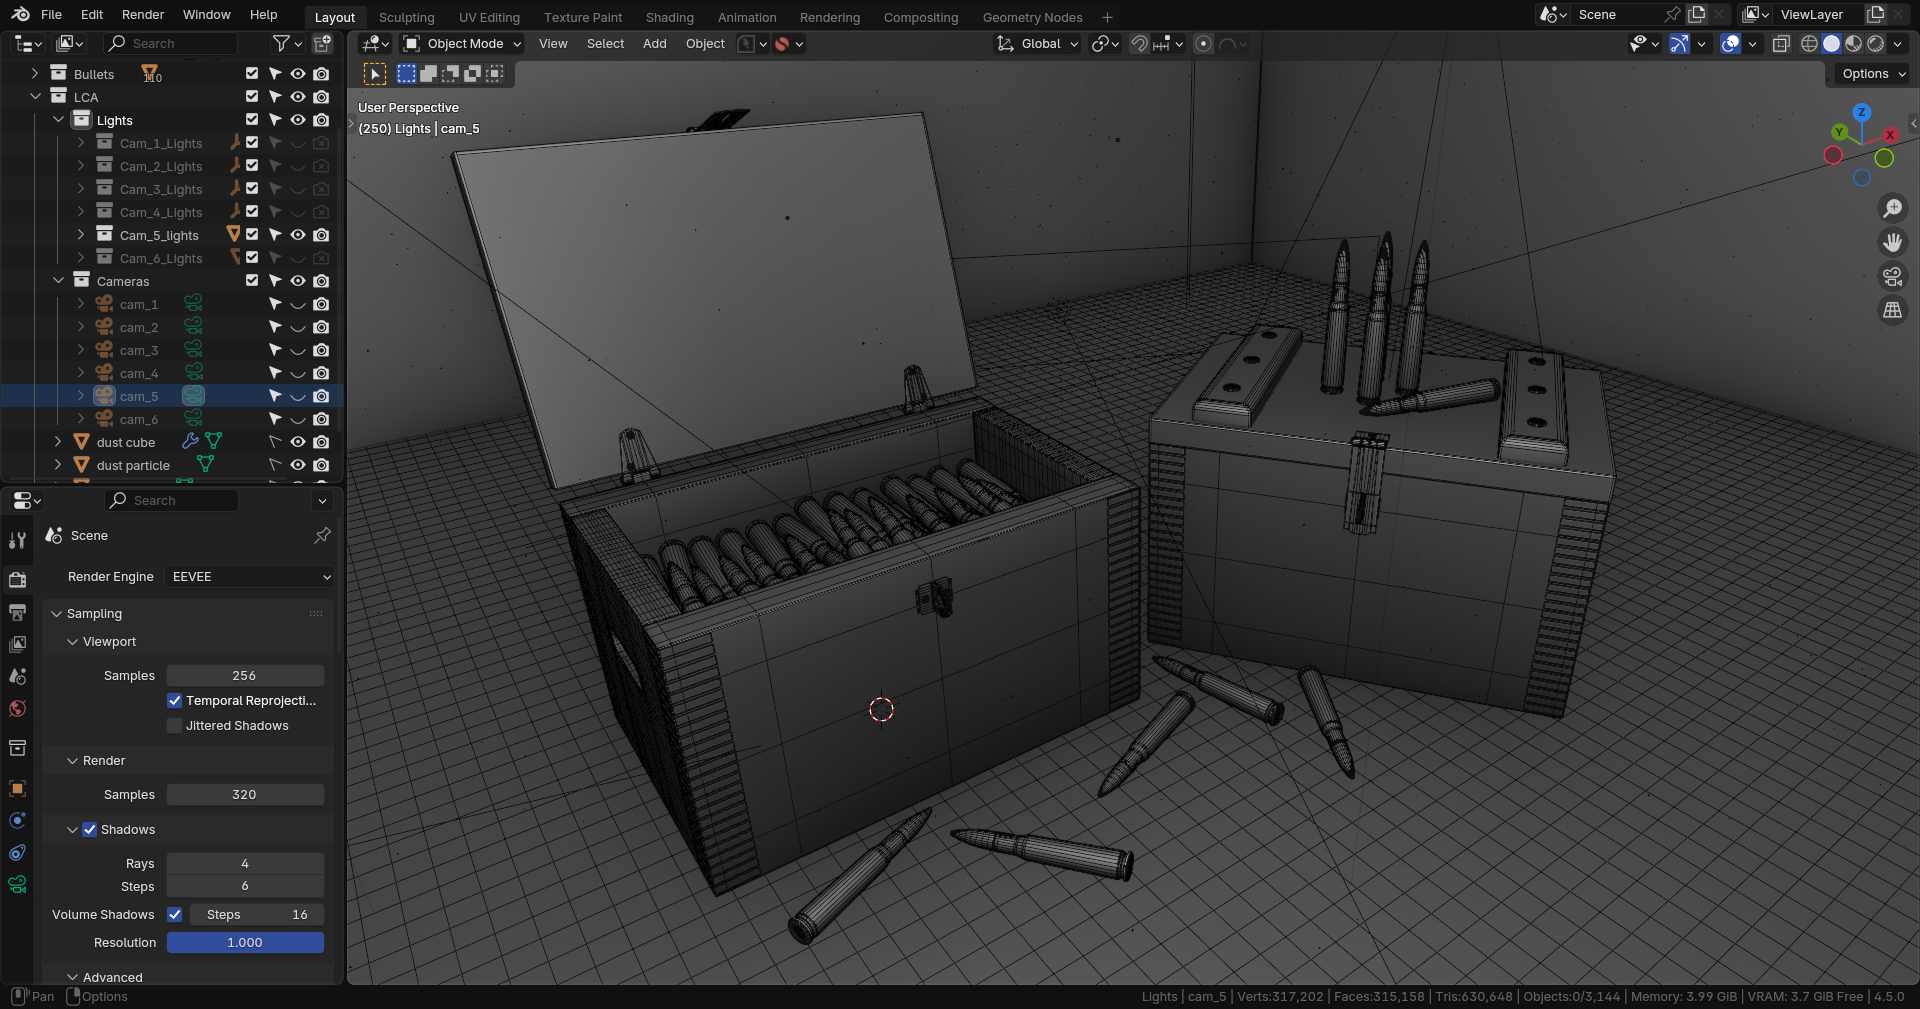Click the Render Samples field 320
Image resolution: width=1920 pixels, height=1009 pixels.
[x=245, y=795]
